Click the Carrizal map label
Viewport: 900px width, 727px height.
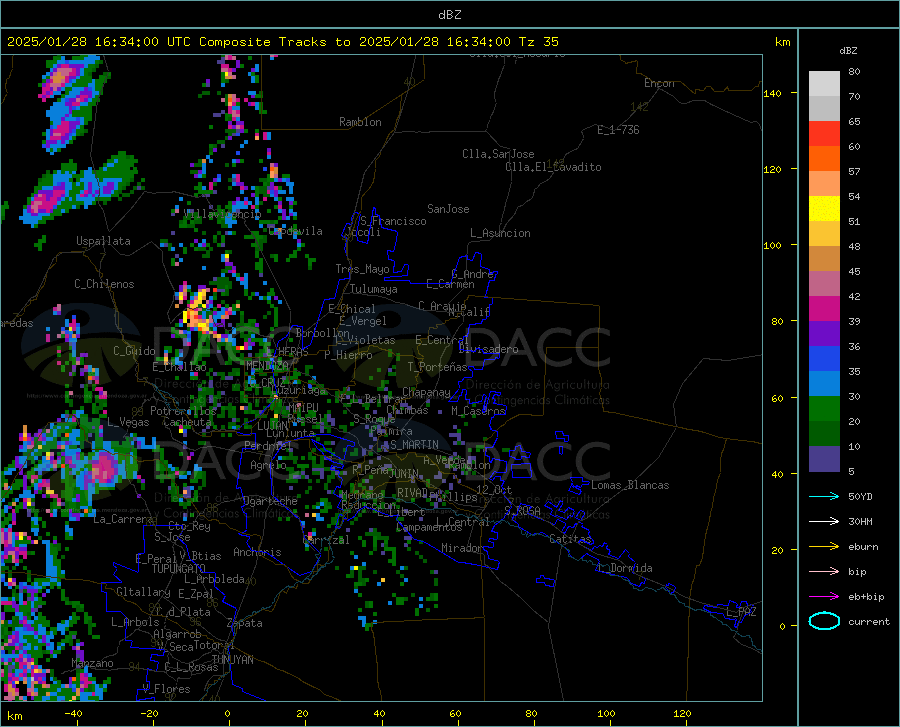click(x=325, y=540)
